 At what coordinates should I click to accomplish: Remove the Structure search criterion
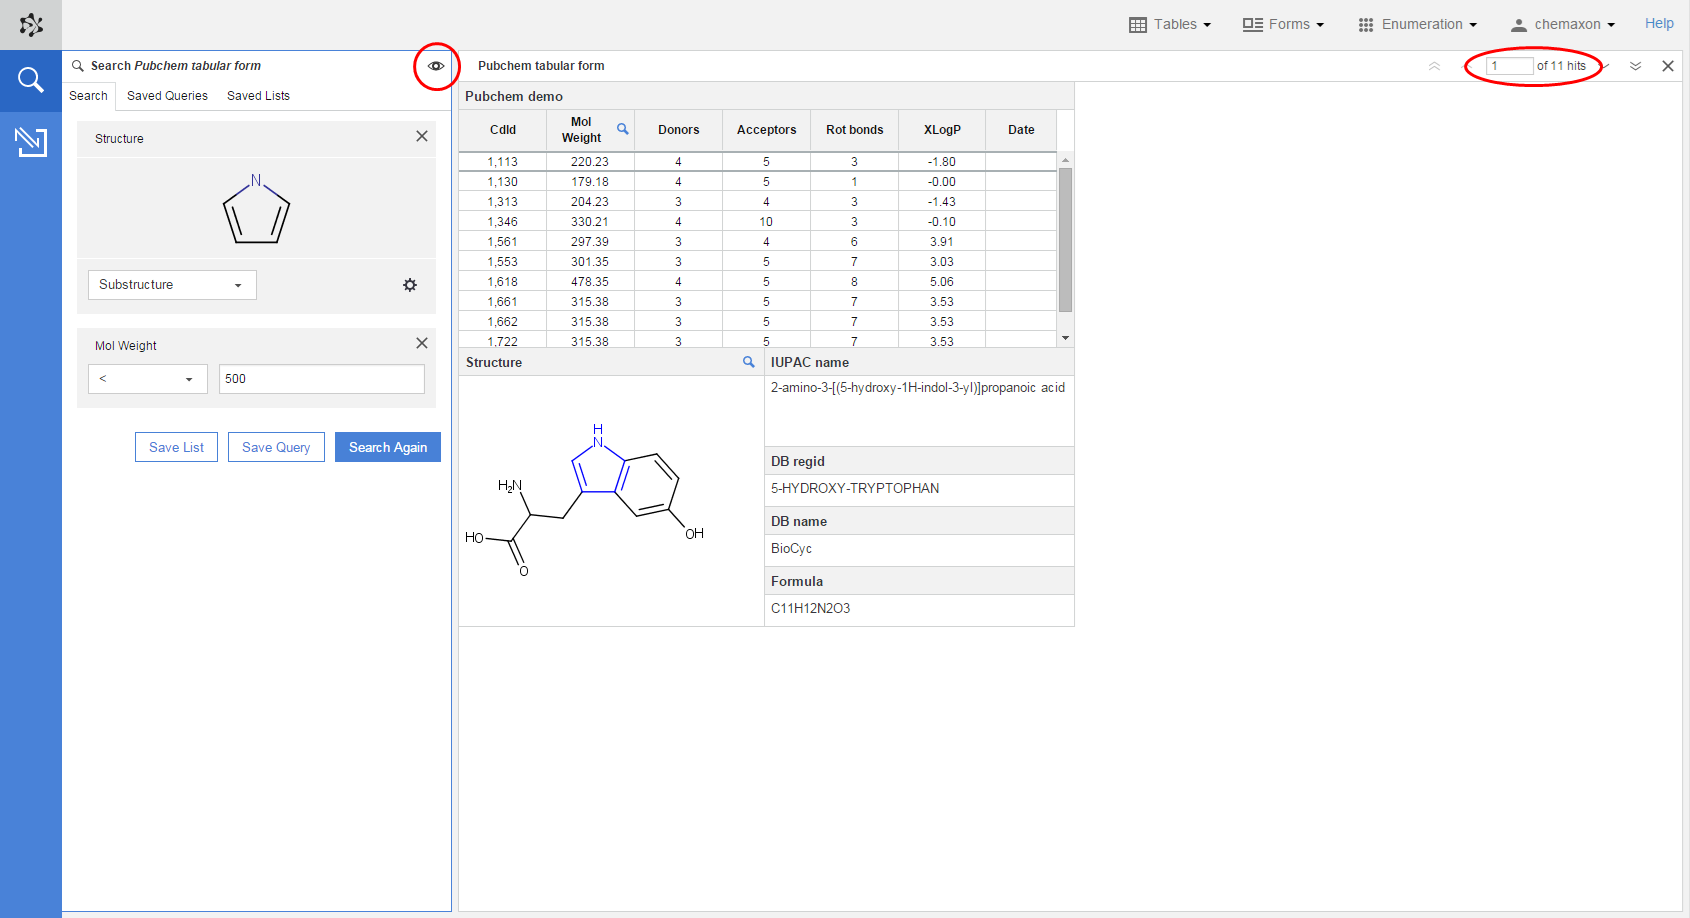pos(422,137)
